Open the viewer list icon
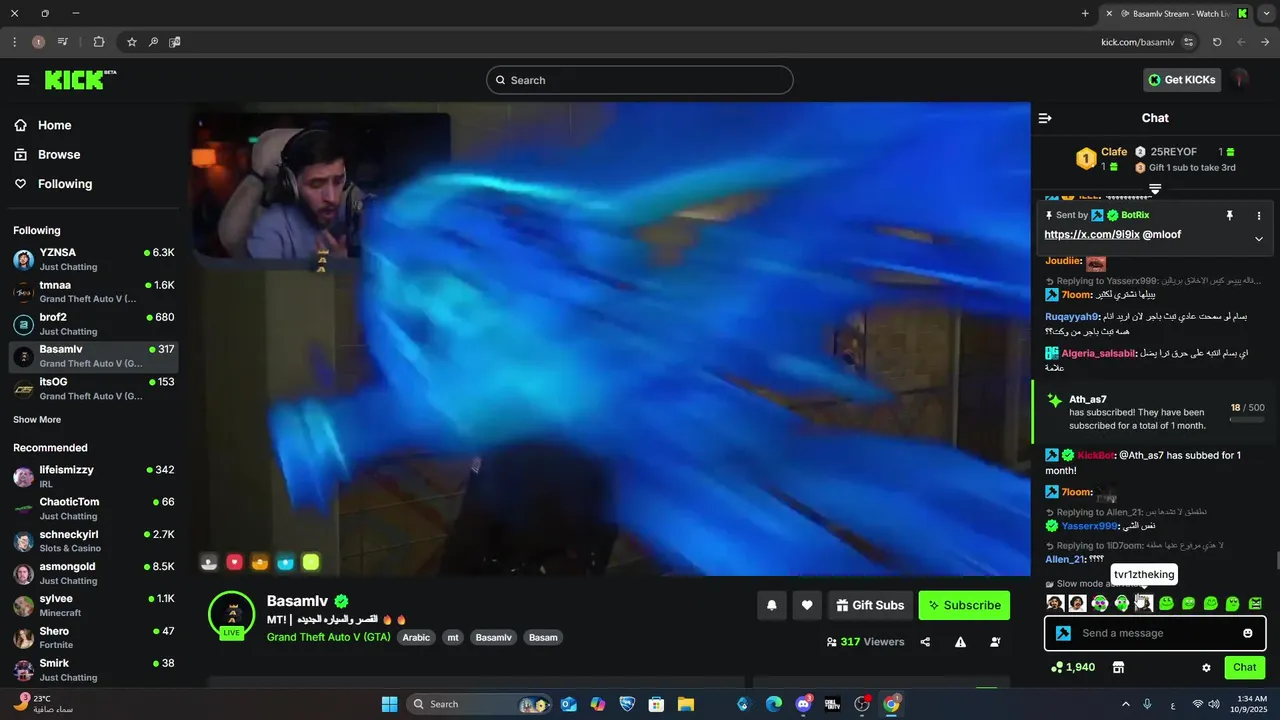The width and height of the screenshot is (1280, 720). click(x=995, y=642)
